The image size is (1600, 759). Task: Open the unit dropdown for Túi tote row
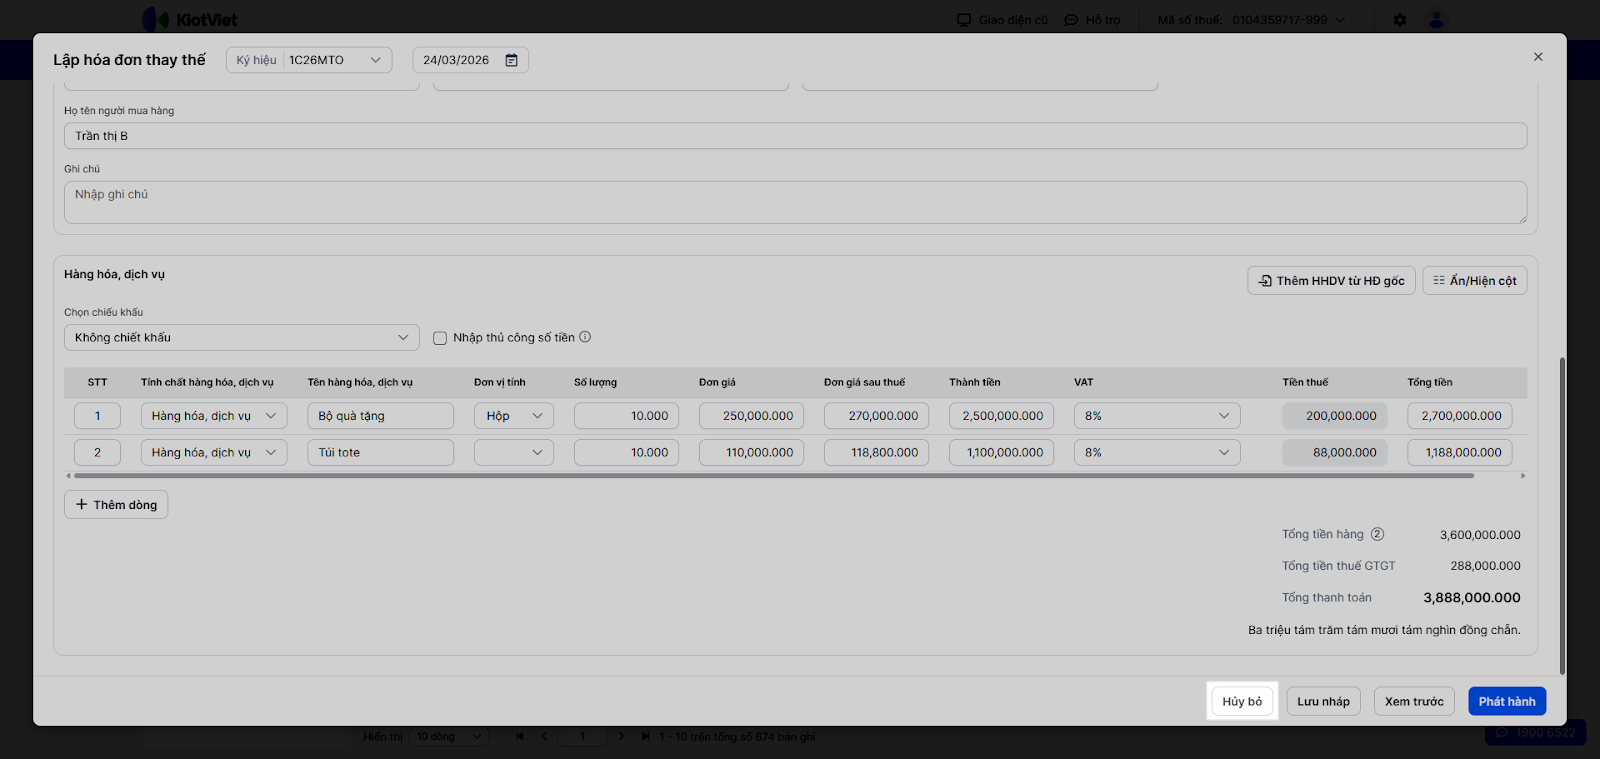click(537, 453)
